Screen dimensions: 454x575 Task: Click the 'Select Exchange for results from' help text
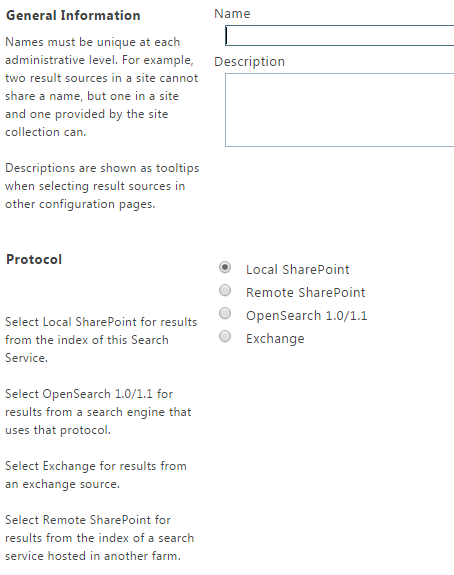point(96,475)
